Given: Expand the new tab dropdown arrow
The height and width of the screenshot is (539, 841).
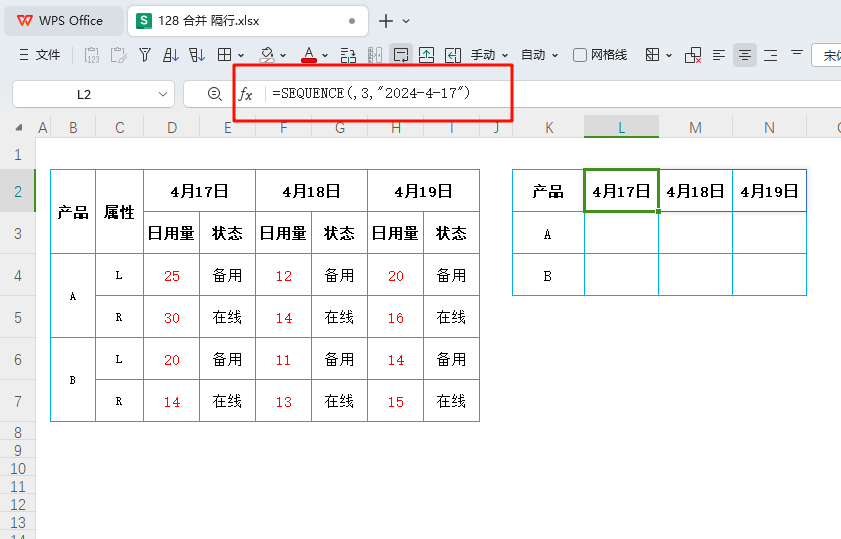Looking at the screenshot, I should click(406, 21).
